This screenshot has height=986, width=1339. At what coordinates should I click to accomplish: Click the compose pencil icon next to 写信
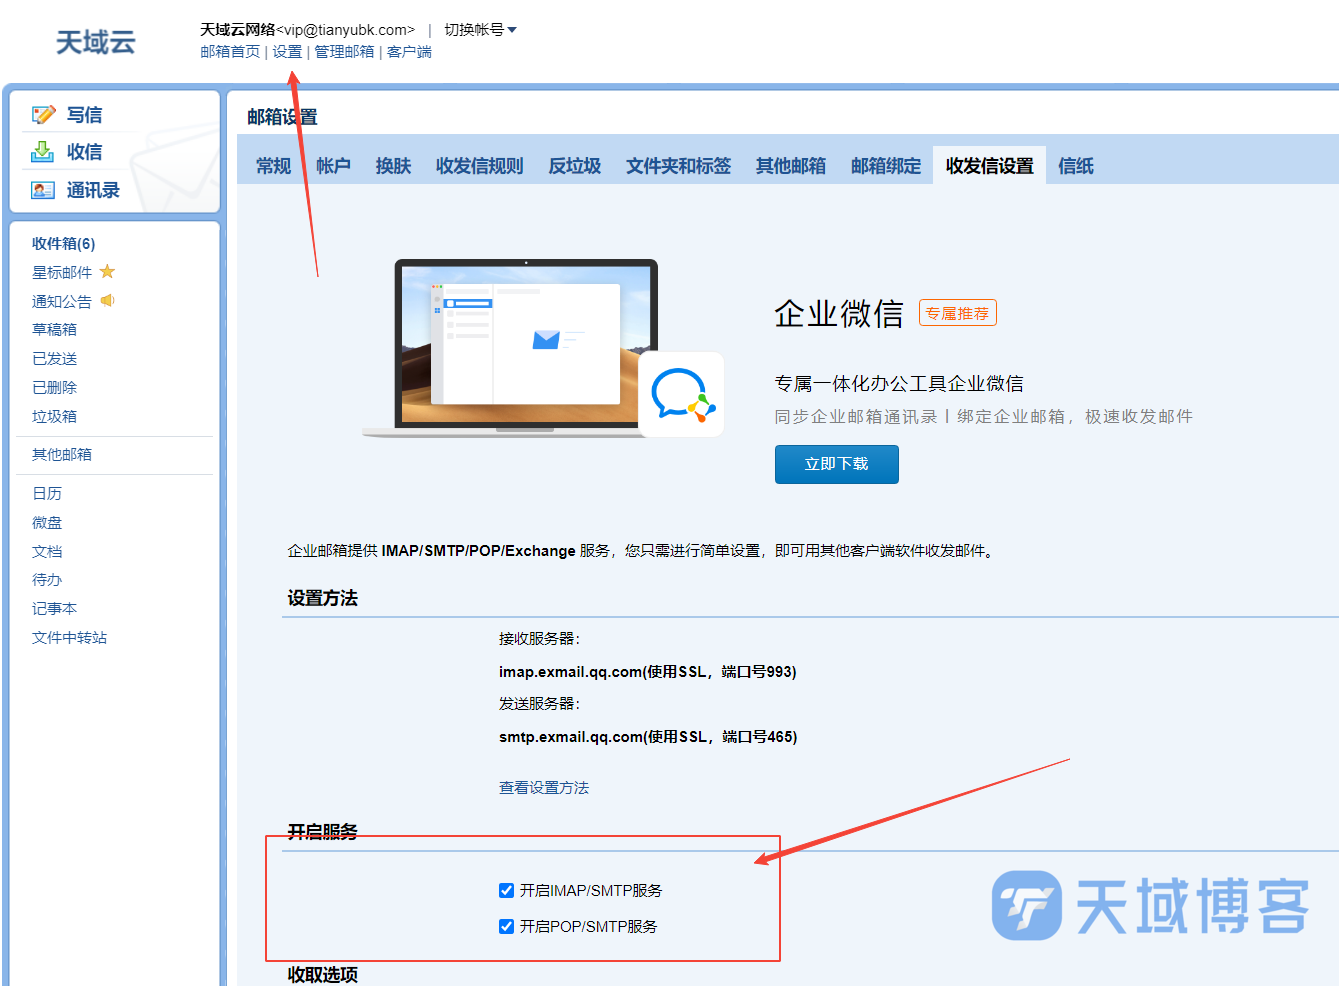pos(43,115)
